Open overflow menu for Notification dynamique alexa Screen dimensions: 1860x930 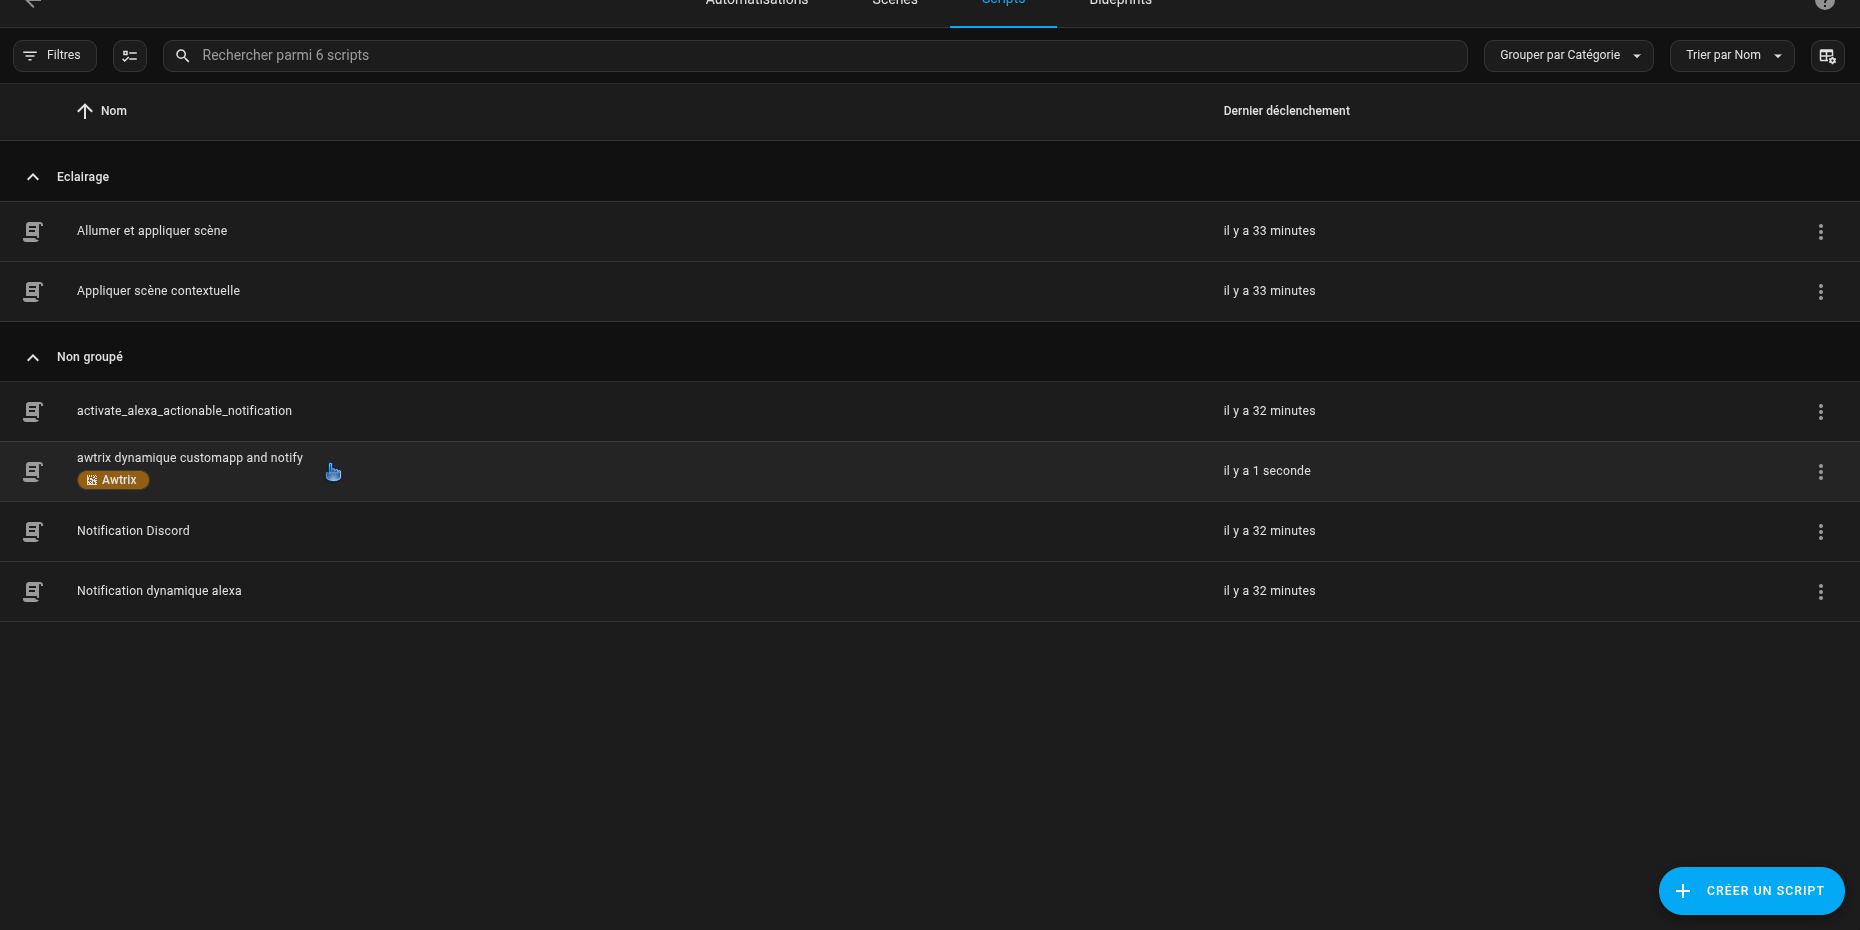1820,592
